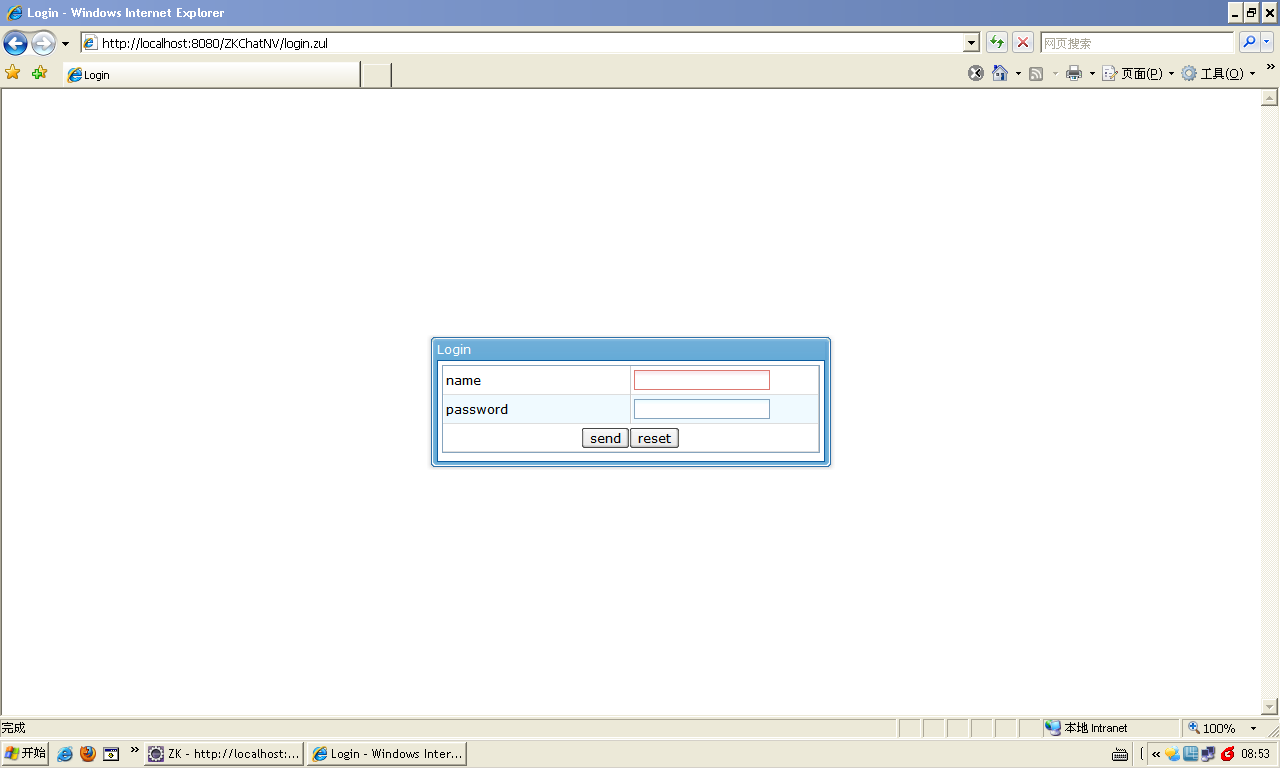Expand the feeds dropdown arrow
1280x768 pixels.
[x=1055, y=74]
